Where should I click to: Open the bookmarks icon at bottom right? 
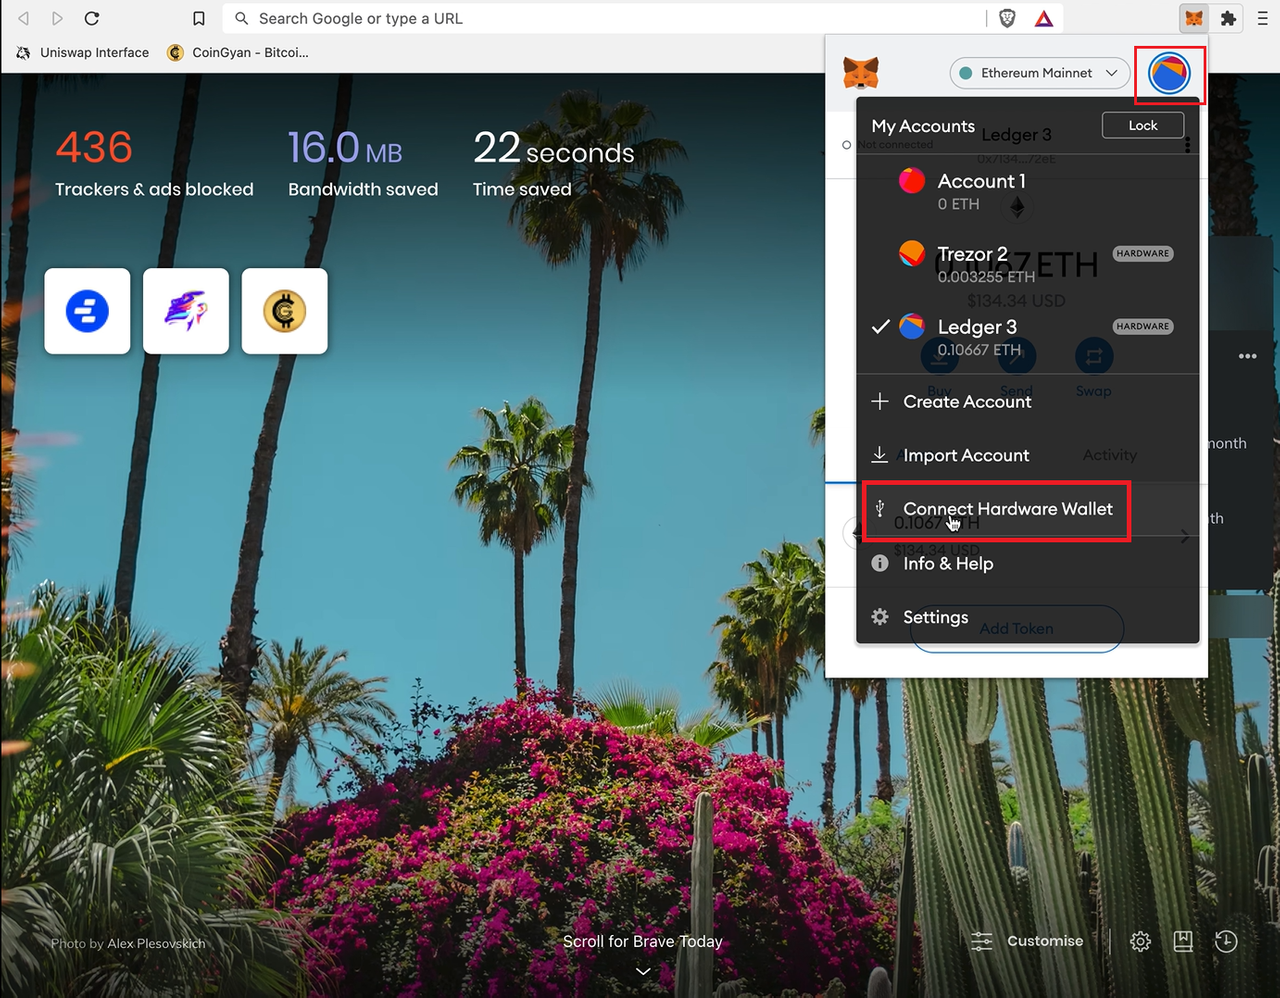pyautogui.click(x=1183, y=941)
